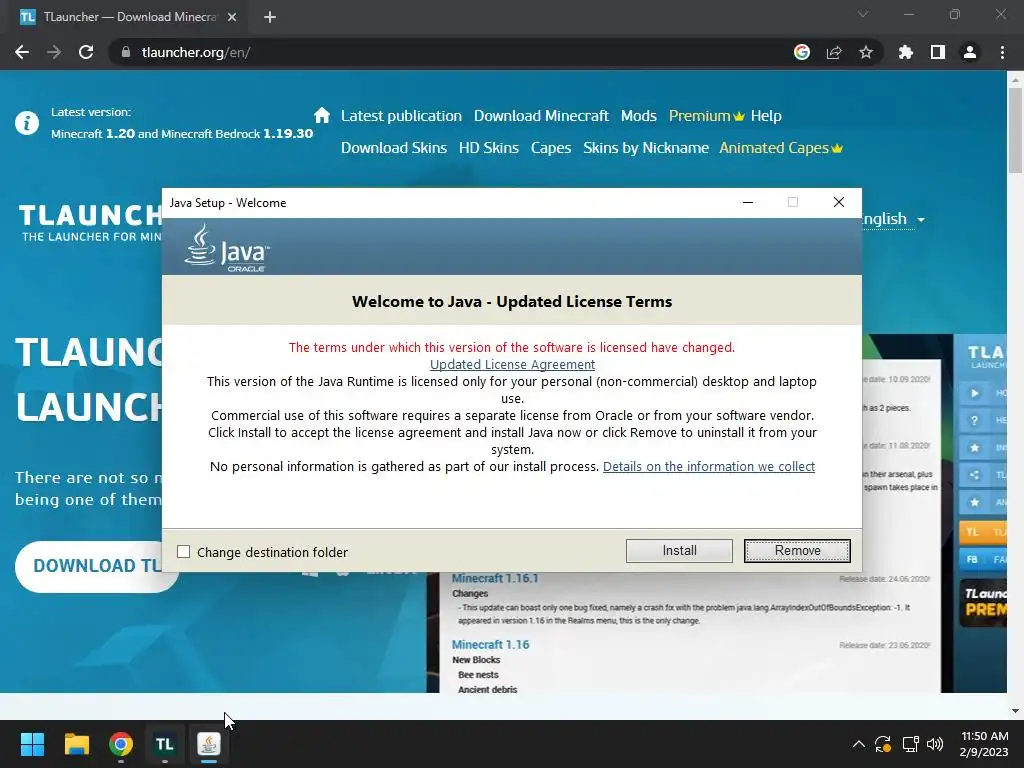Show hidden system tray icons

point(859,744)
